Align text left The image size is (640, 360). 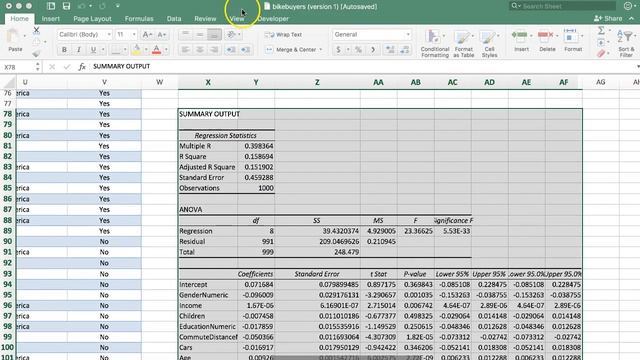pos(185,50)
